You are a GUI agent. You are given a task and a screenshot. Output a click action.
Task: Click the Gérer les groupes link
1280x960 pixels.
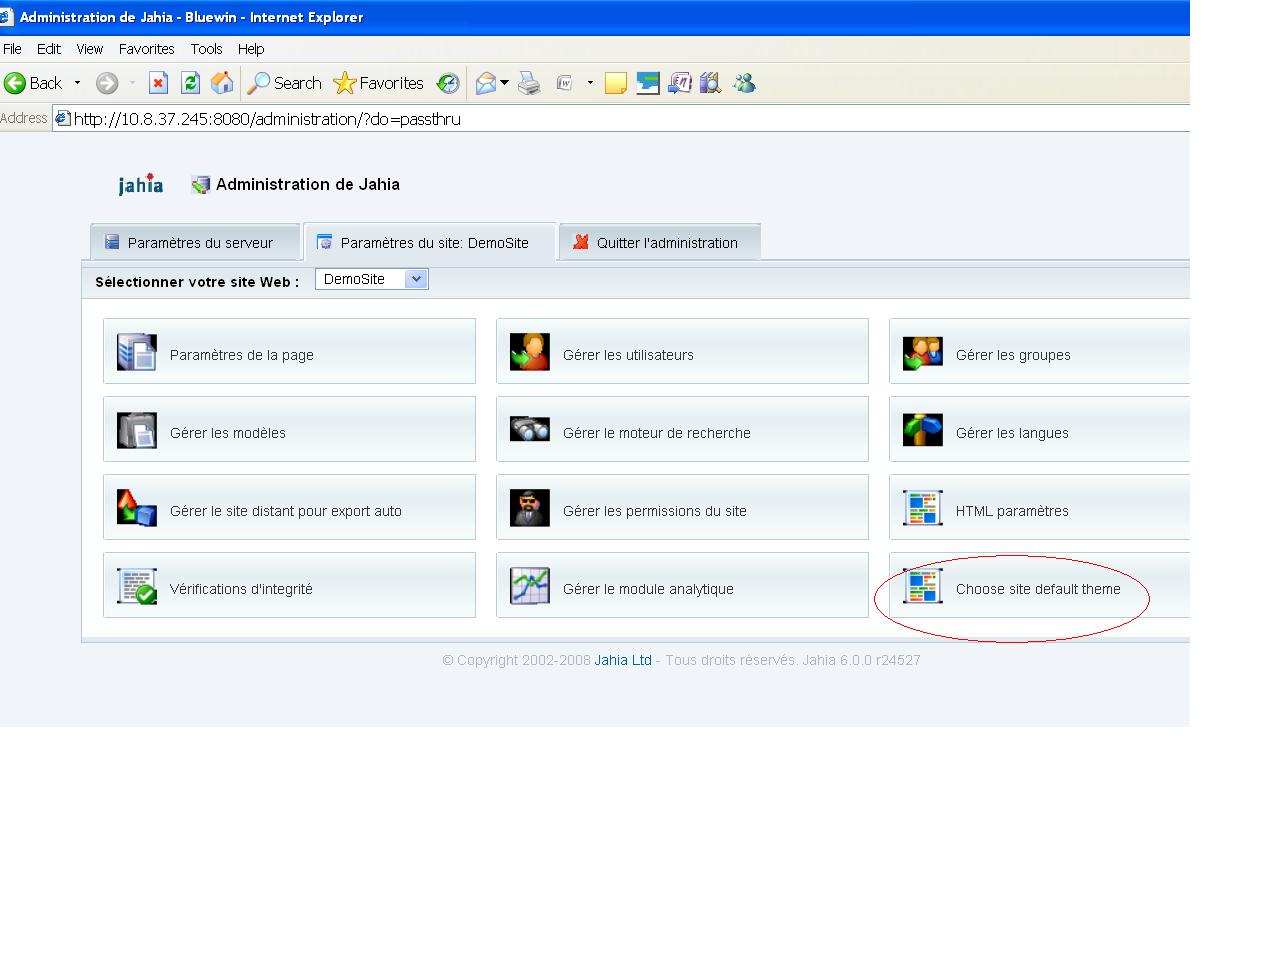click(1013, 355)
